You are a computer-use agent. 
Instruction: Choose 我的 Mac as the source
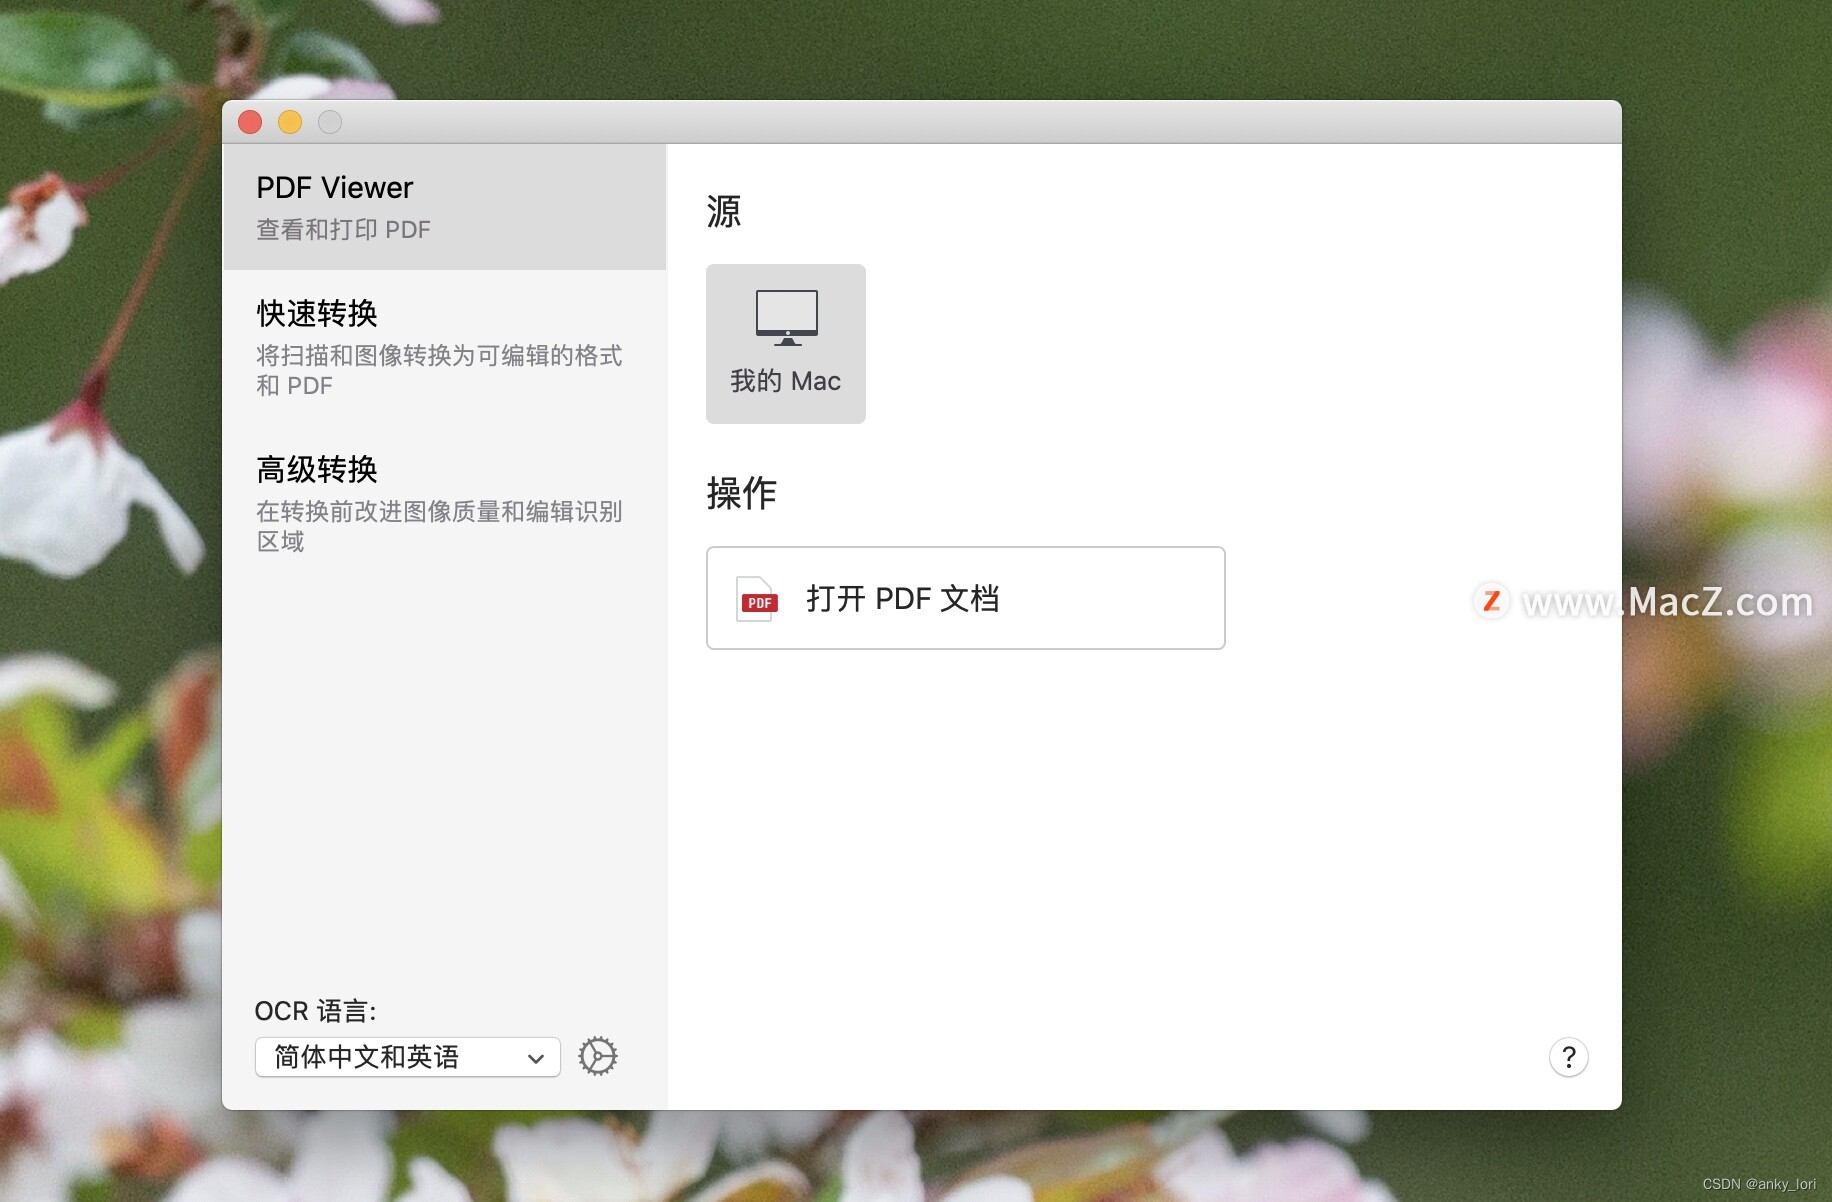(x=786, y=344)
